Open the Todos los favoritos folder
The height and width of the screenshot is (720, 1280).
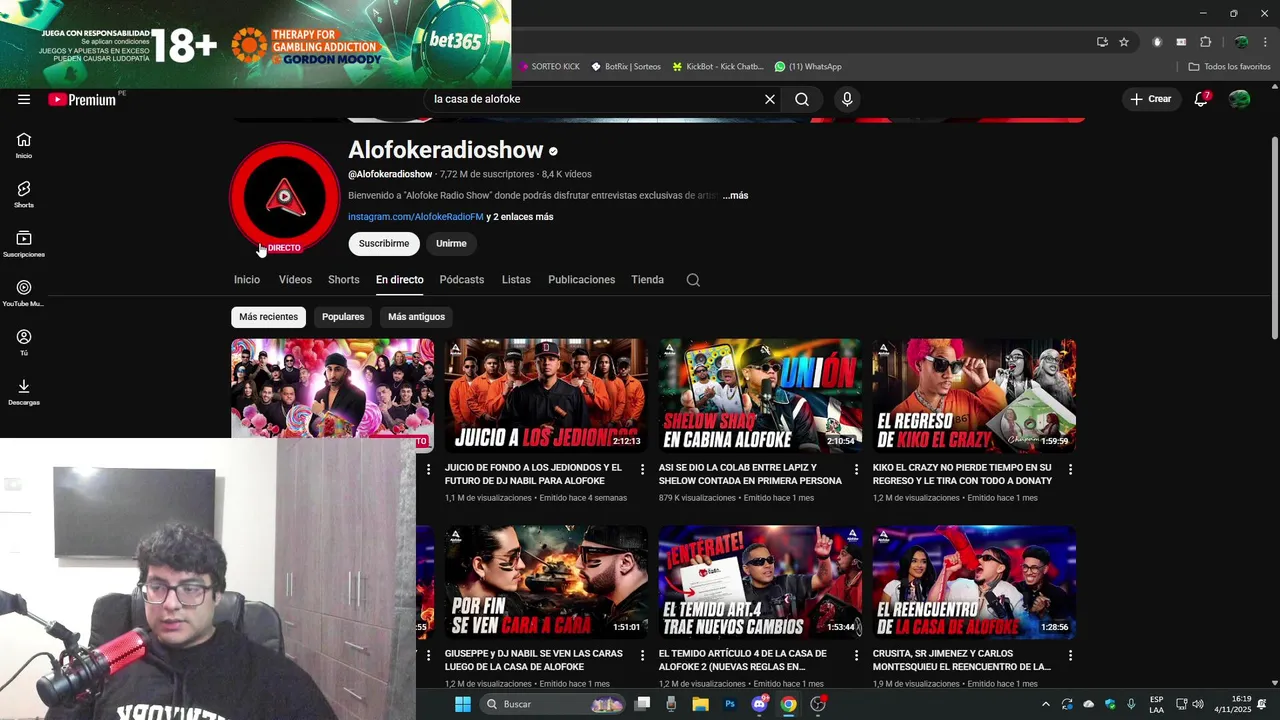tap(1229, 67)
